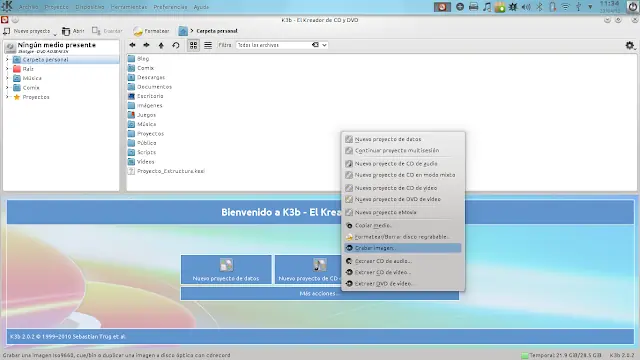Click the Bluetooth tray icon
This screenshot has width=640, height=360.
point(539,7)
